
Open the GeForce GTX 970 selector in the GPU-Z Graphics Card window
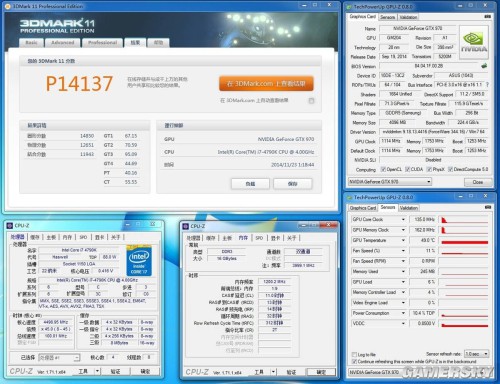tap(390, 182)
